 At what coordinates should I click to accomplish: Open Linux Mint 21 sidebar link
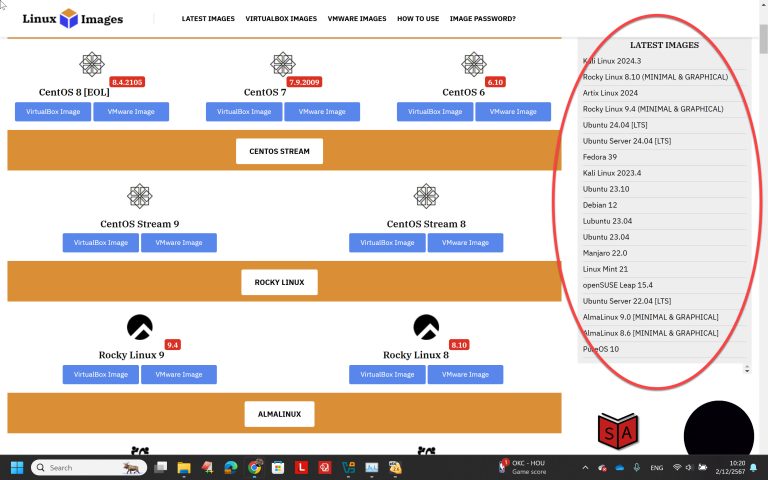pos(605,269)
